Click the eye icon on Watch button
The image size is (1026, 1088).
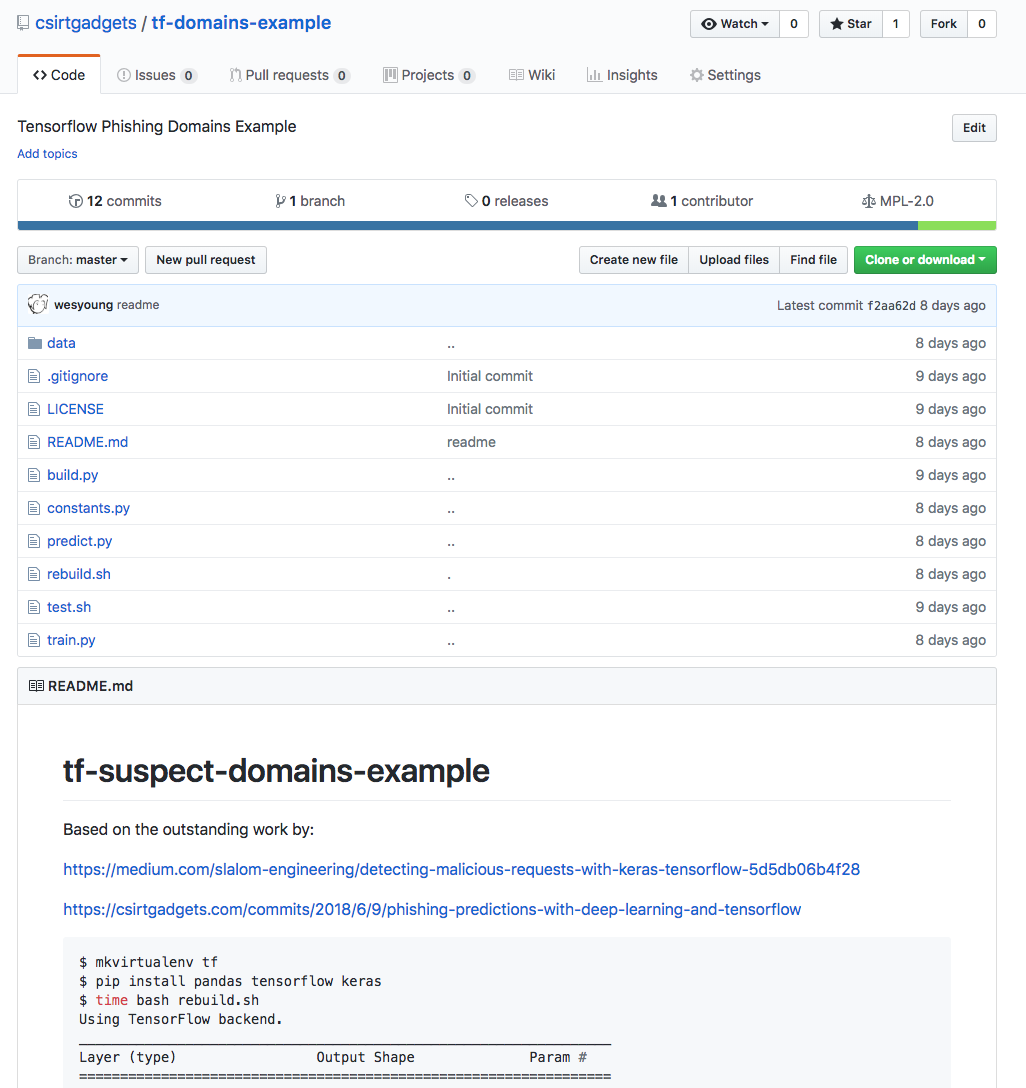tap(708, 24)
